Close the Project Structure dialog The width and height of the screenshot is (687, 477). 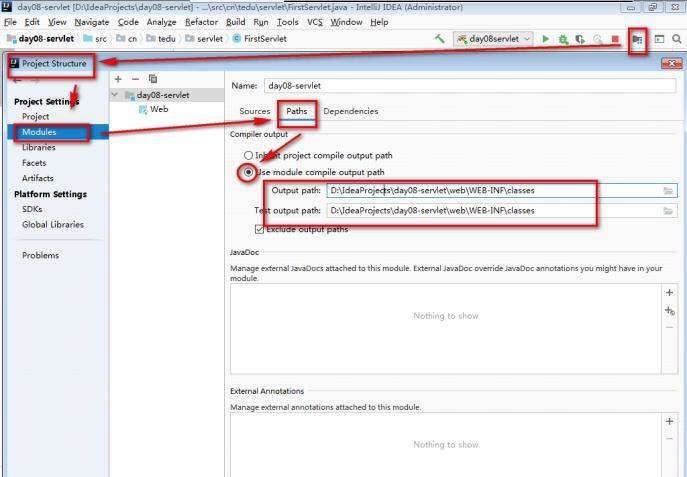pyautogui.click(x=671, y=64)
